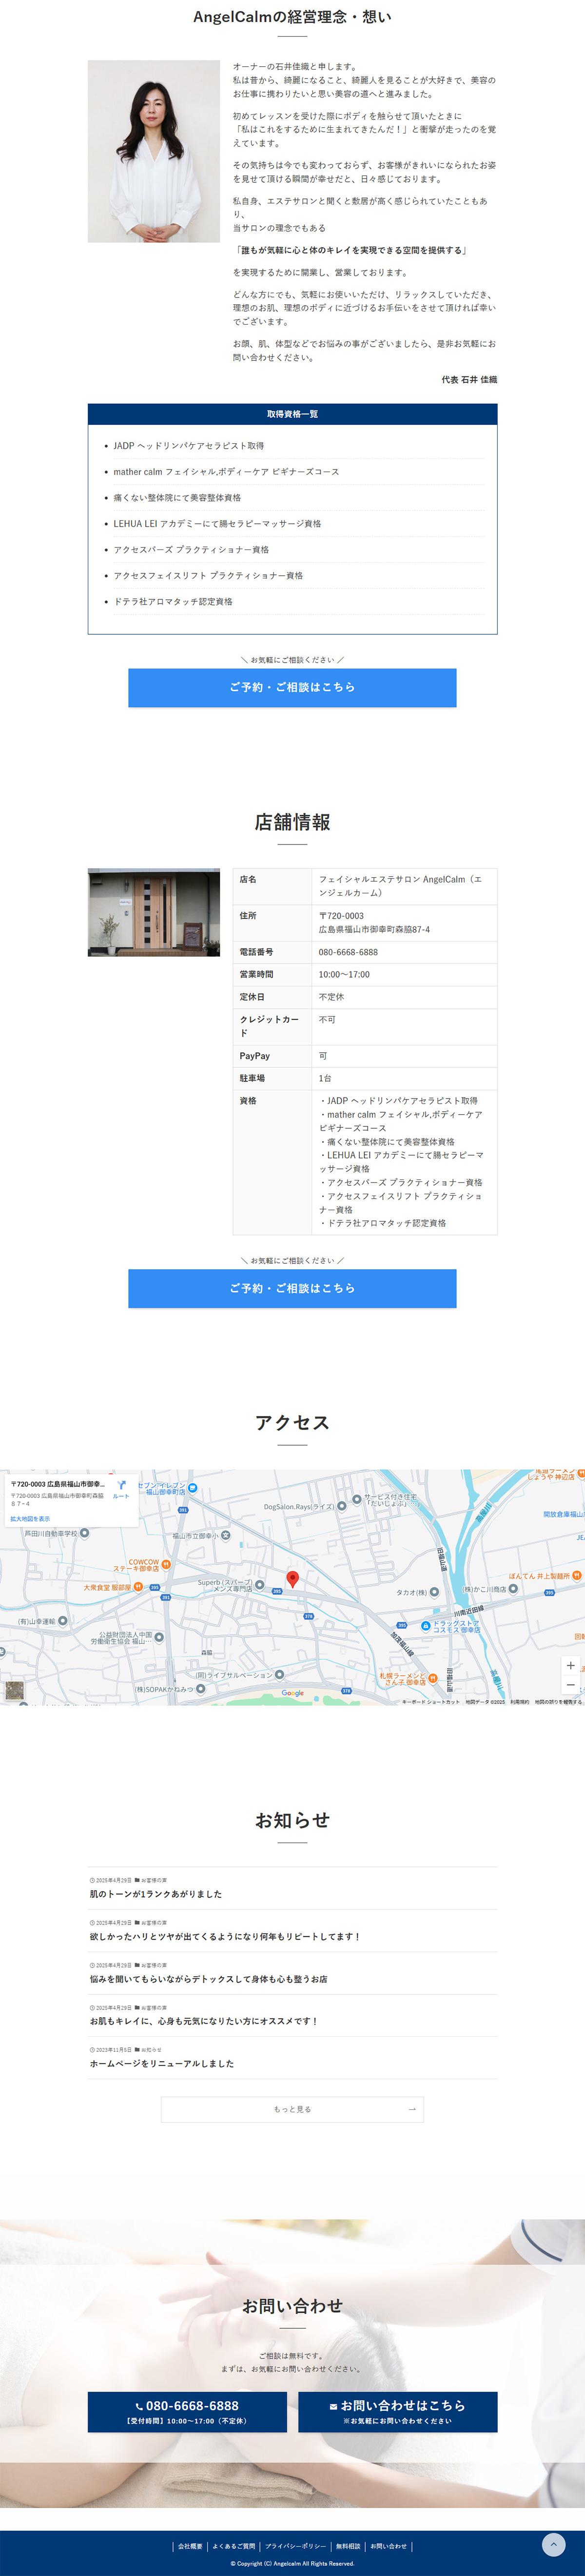Click the (株)SOPAKかねみつ map marker
Image resolution: width=585 pixels, height=2576 pixels.
[x=201, y=1689]
